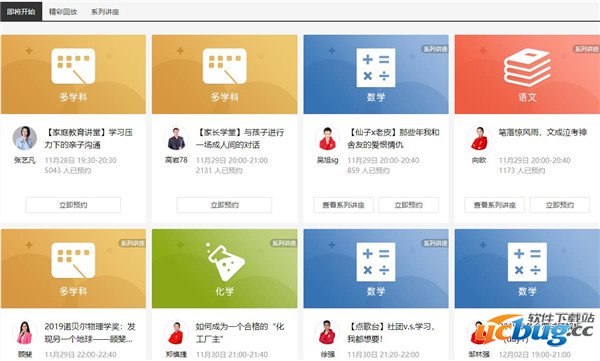Open the 系列讲座 tab
Image resolution: width=600 pixels, height=361 pixels.
point(105,11)
